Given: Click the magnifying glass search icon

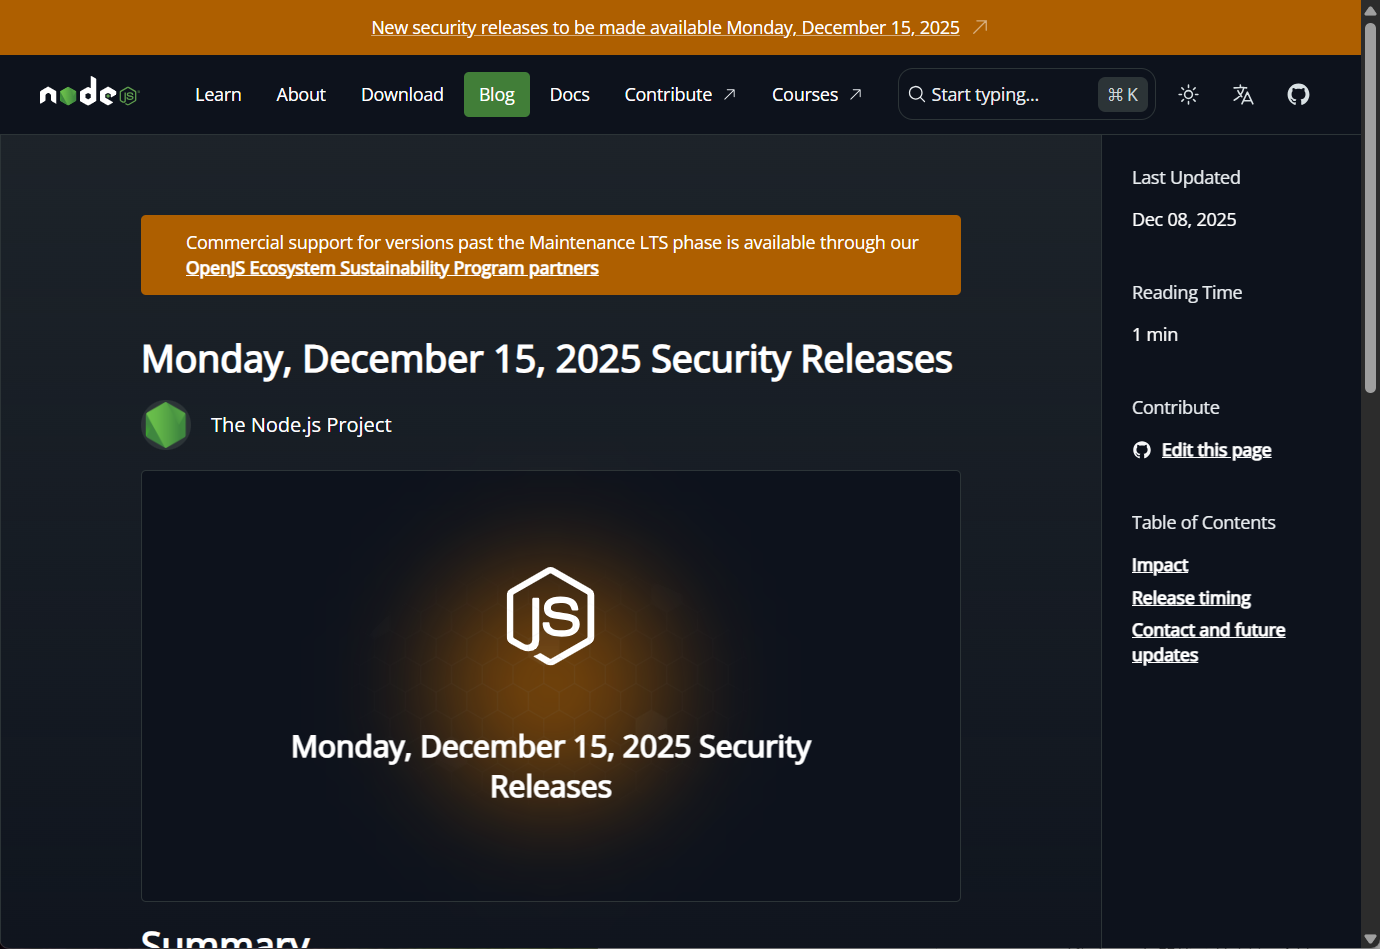Looking at the screenshot, I should 916,94.
